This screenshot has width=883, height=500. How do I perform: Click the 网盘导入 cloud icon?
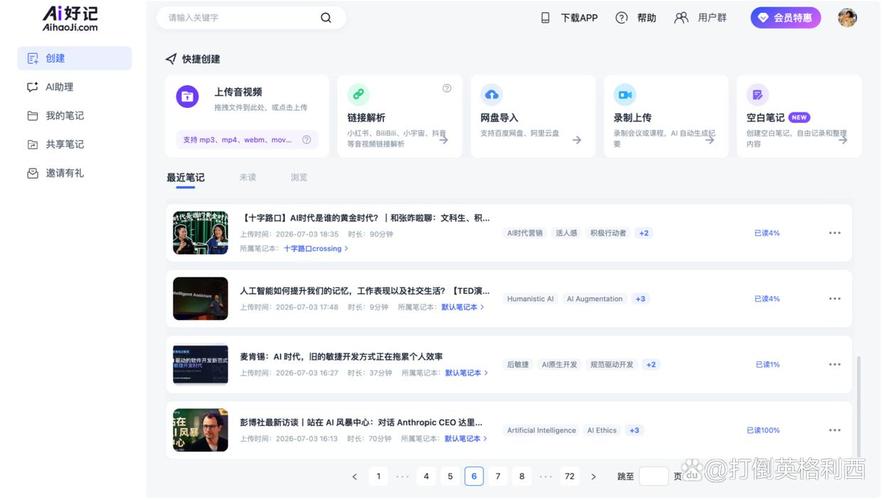click(x=492, y=95)
